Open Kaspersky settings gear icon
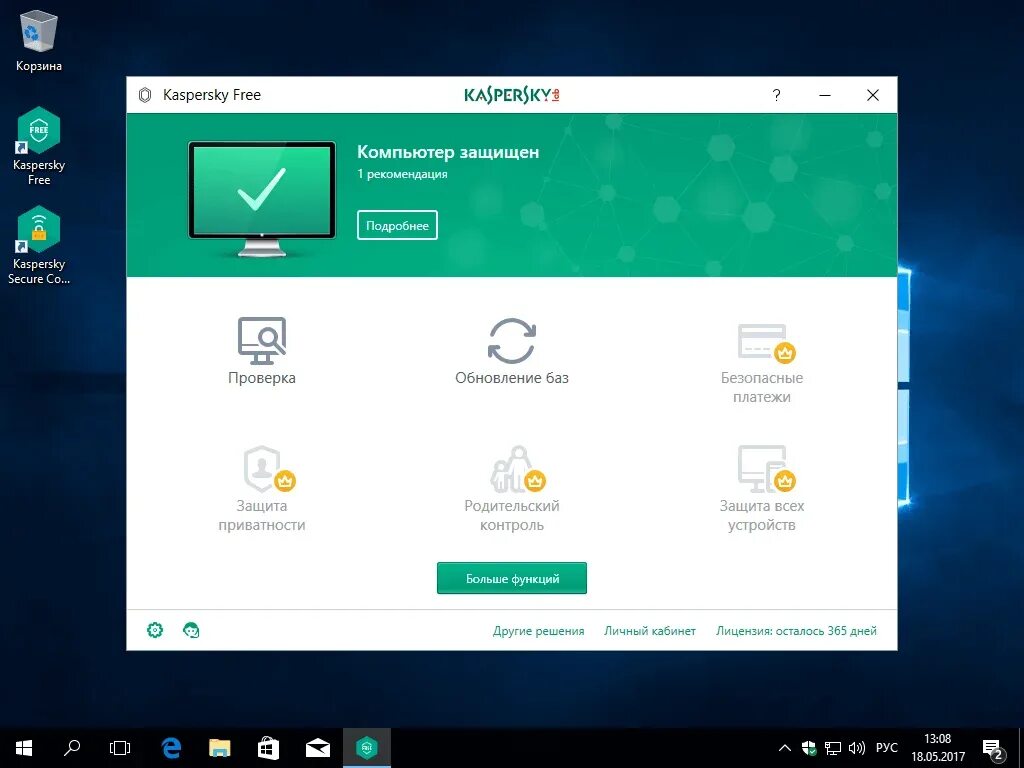The width and height of the screenshot is (1024, 768). click(155, 630)
